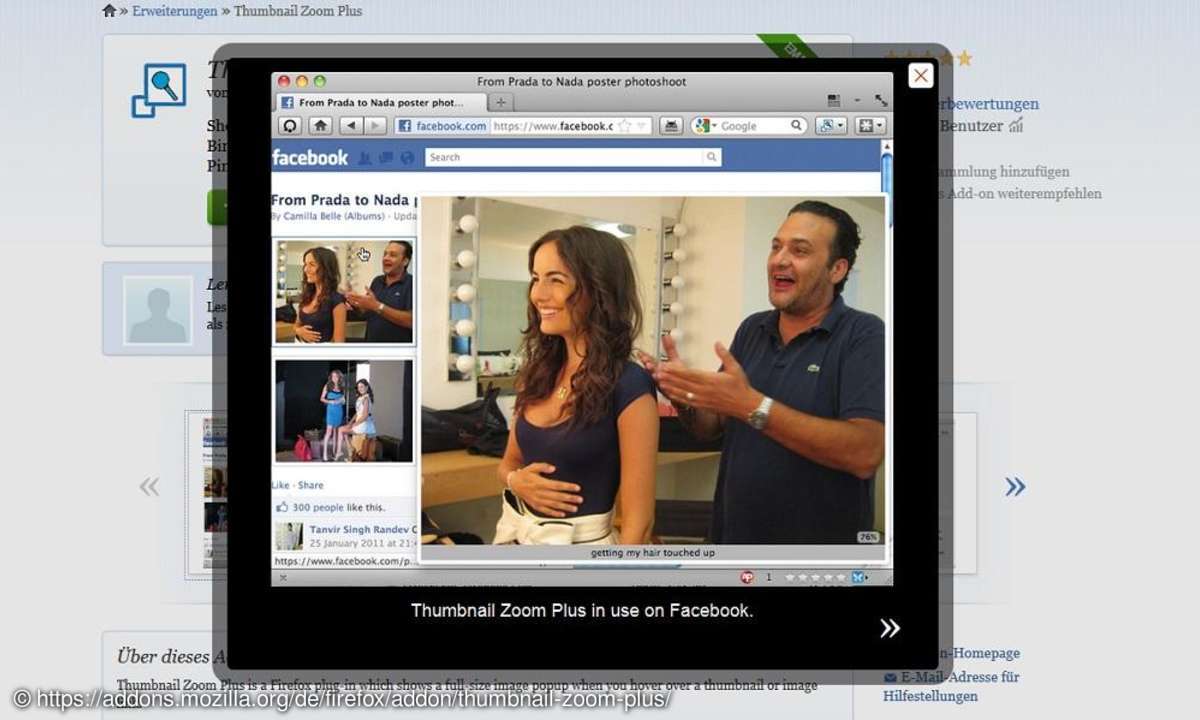Click the Like link under the photos
The height and width of the screenshot is (720, 1200).
281,485
